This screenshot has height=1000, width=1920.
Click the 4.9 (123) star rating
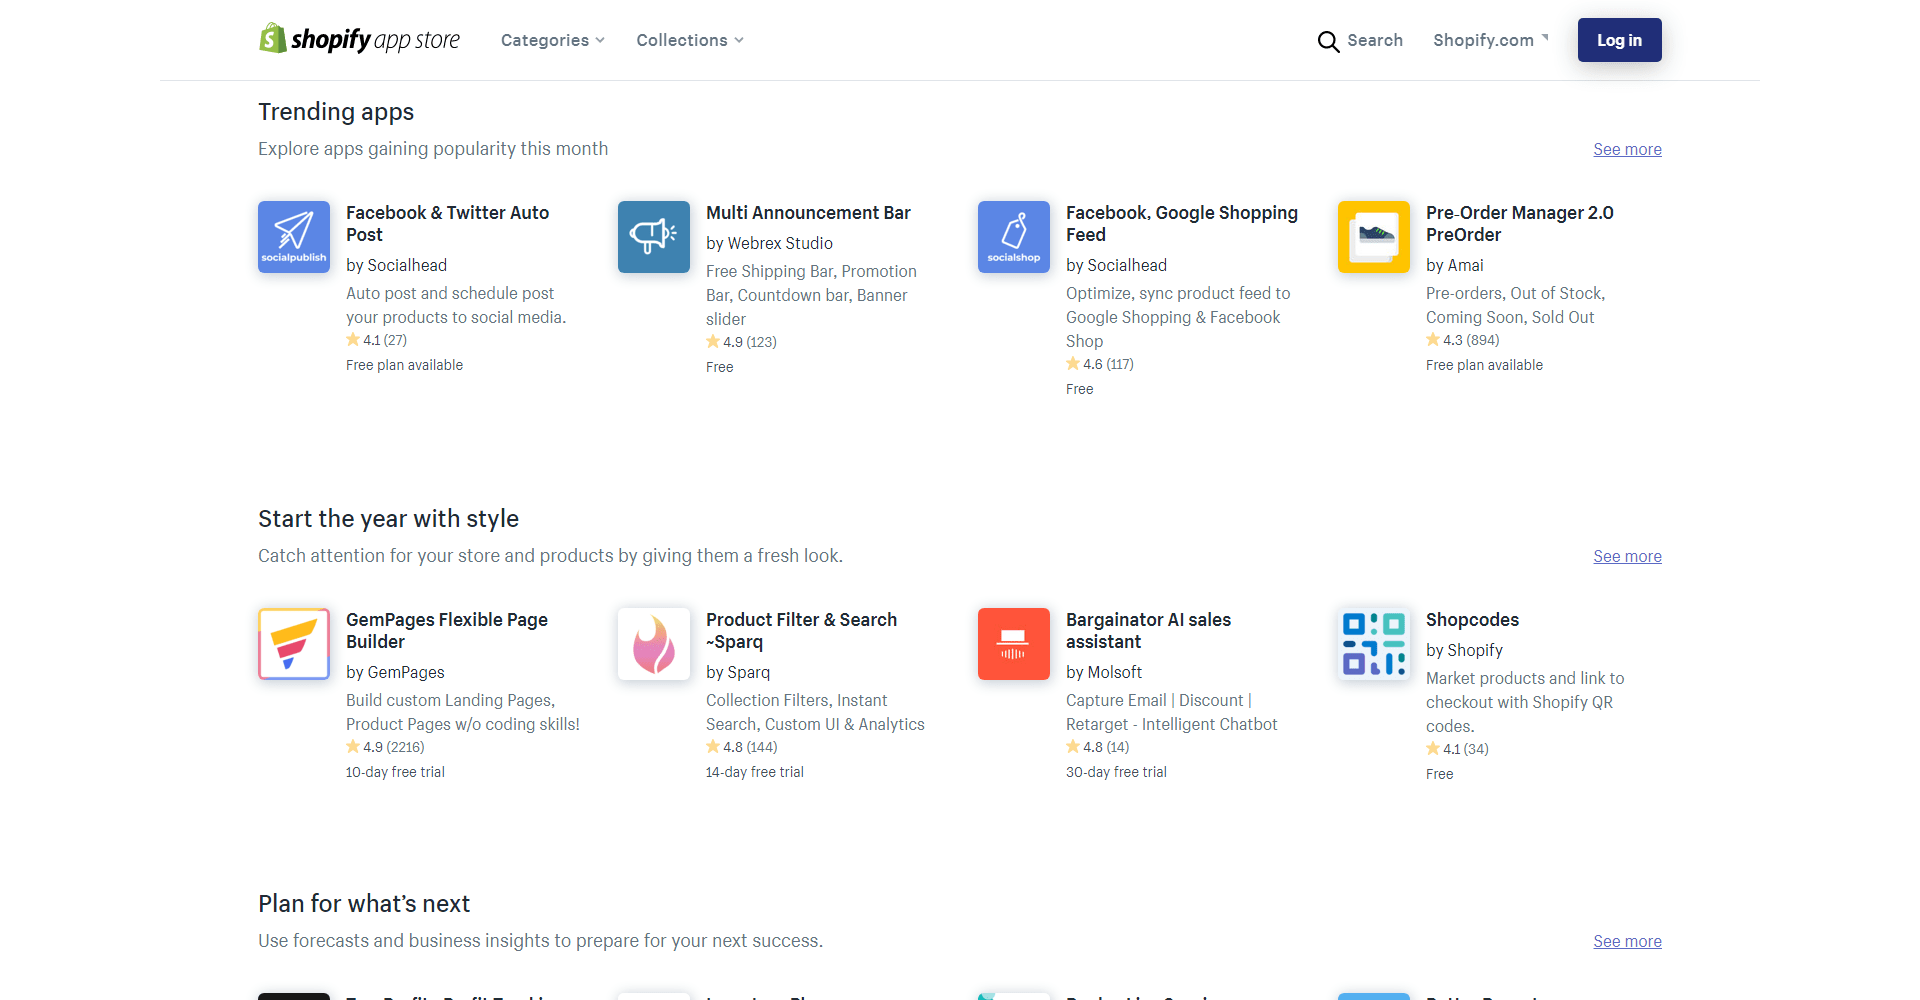[x=741, y=342]
